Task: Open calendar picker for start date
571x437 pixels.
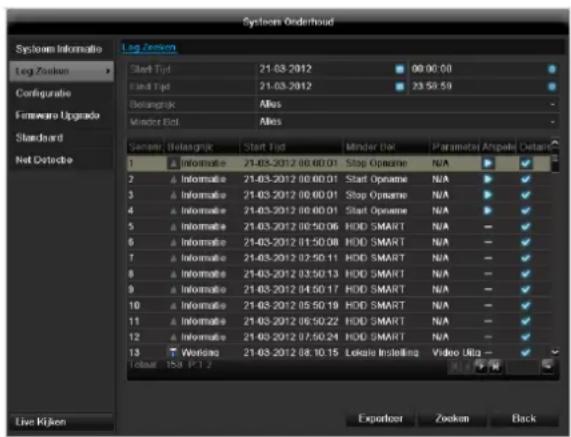Action: pyautogui.click(x=399, y=69)
